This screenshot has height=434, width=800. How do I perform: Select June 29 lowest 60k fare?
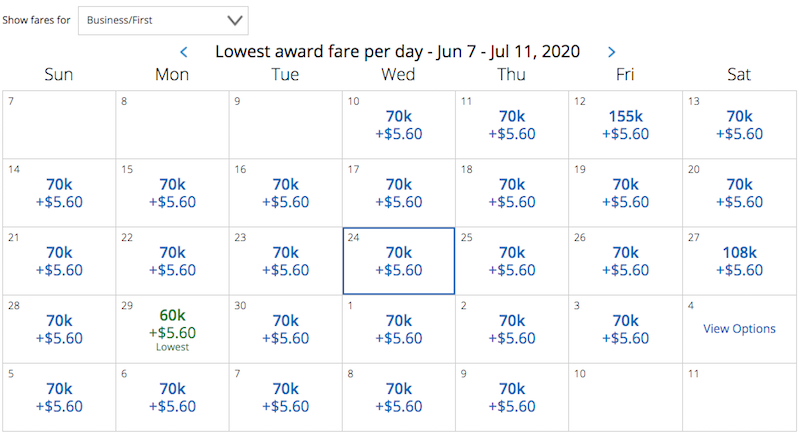172,329
